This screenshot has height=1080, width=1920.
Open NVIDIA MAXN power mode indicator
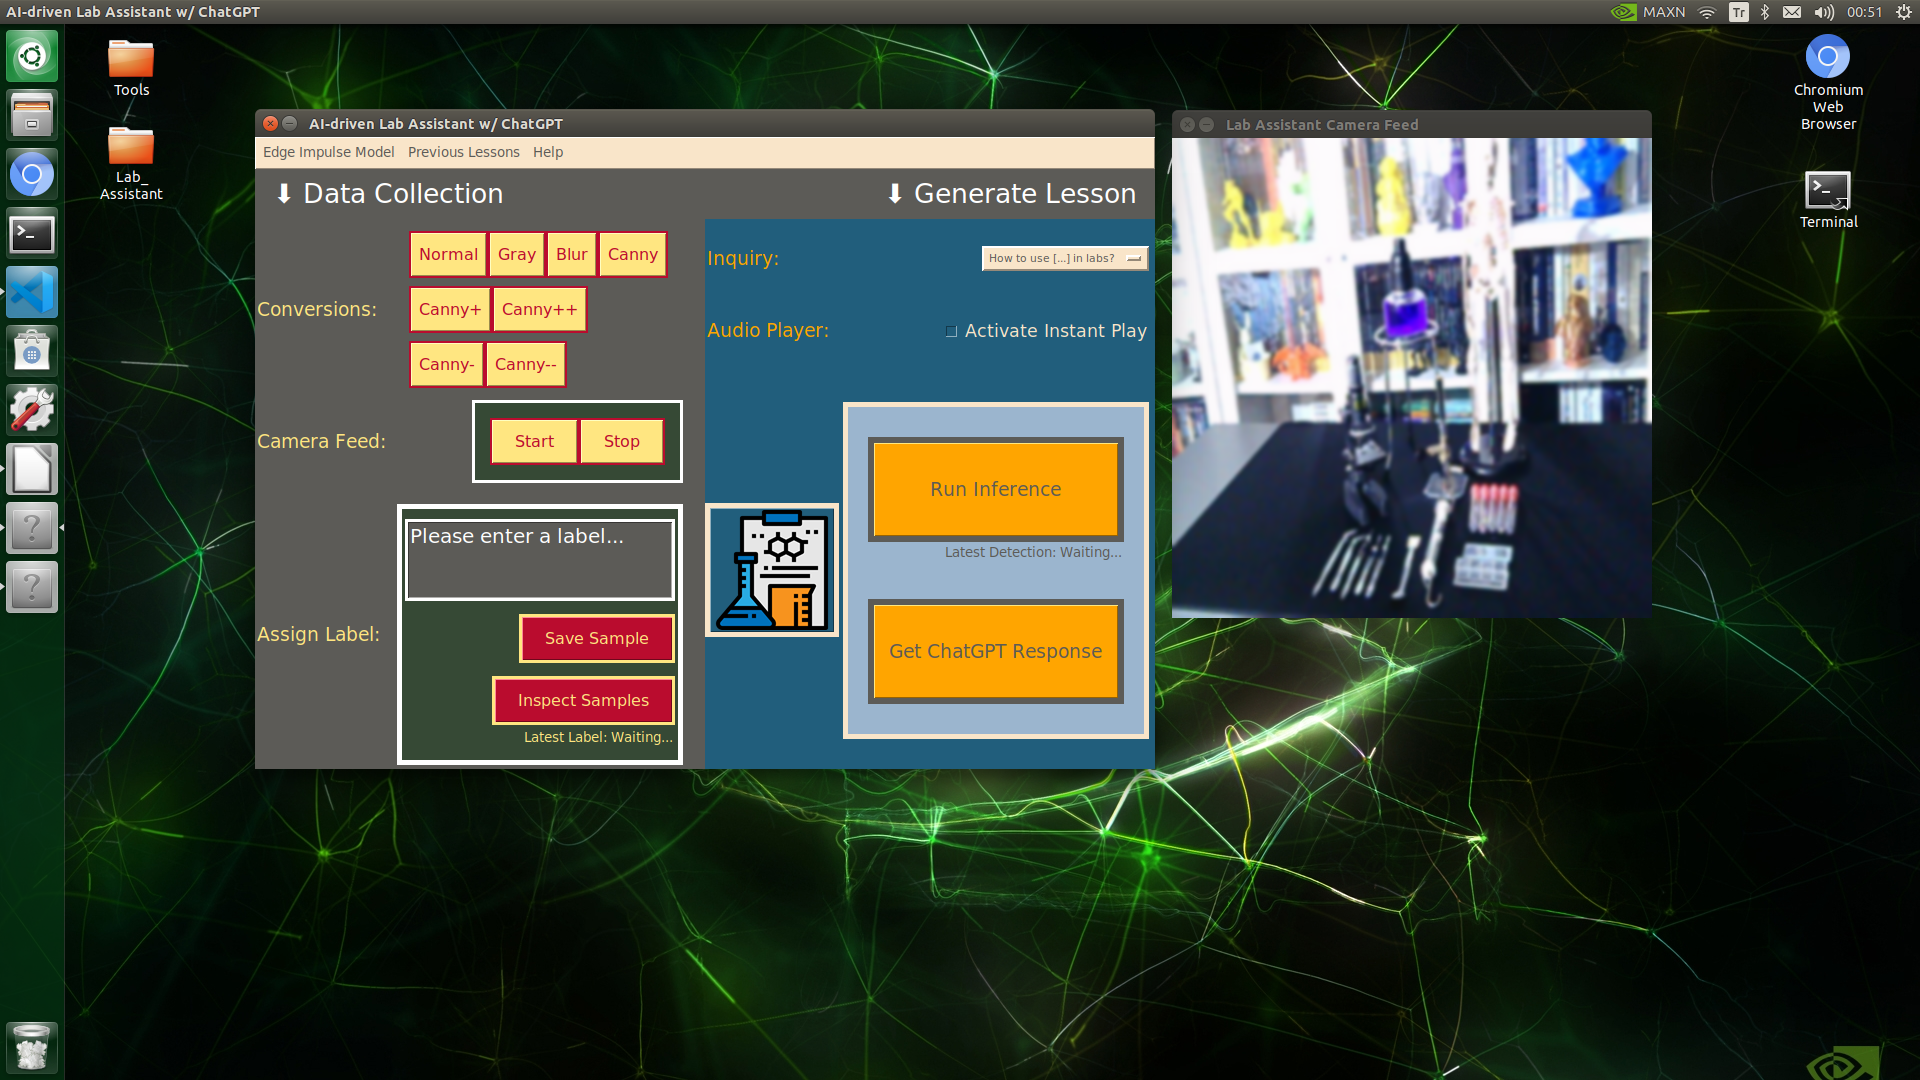coord(1648,12)
